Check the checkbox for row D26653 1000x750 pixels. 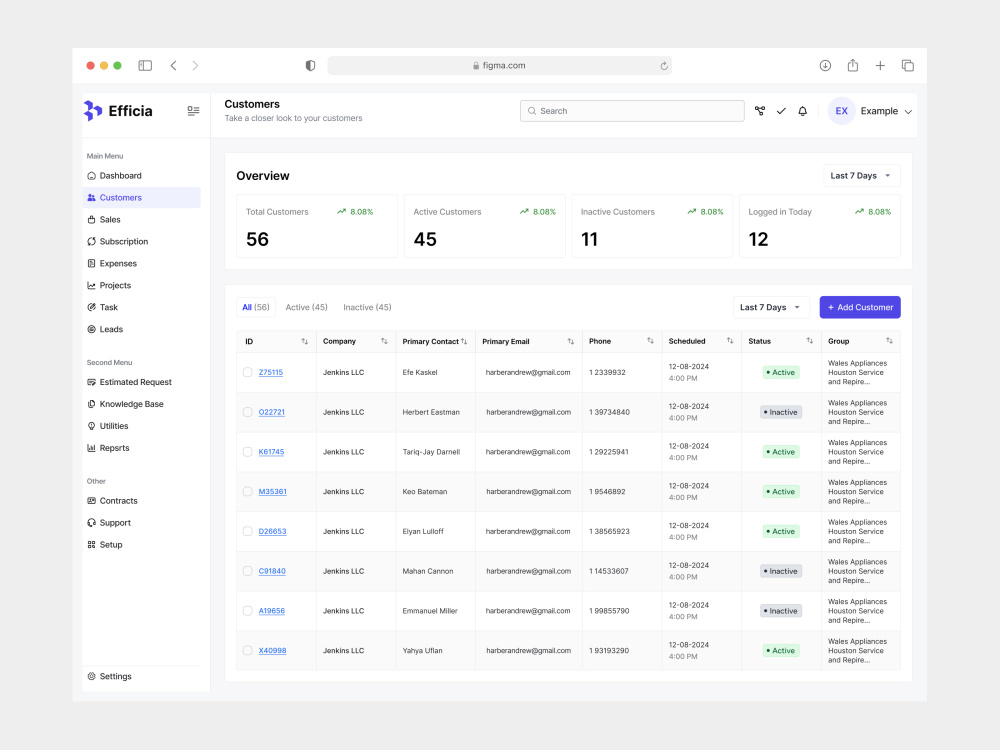247,531
